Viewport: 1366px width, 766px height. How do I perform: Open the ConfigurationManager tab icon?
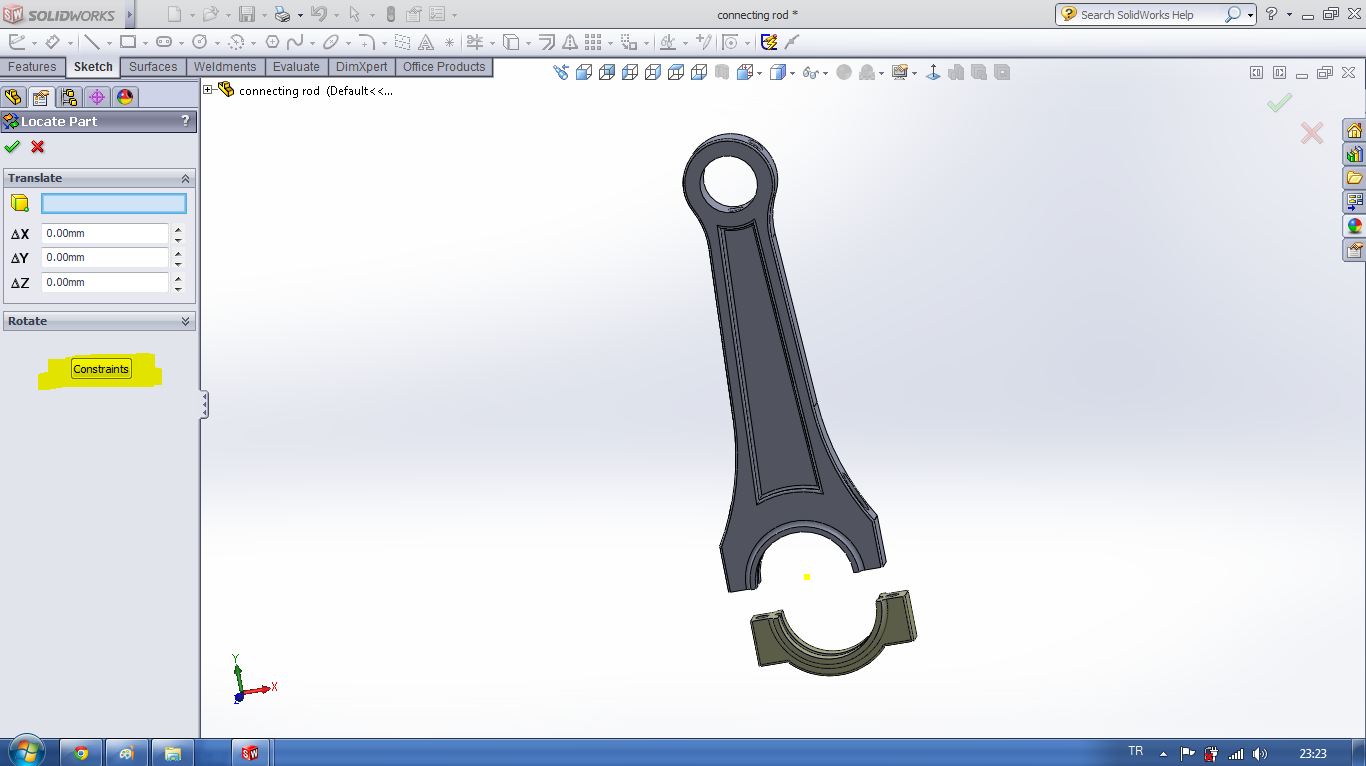[68, 97]
